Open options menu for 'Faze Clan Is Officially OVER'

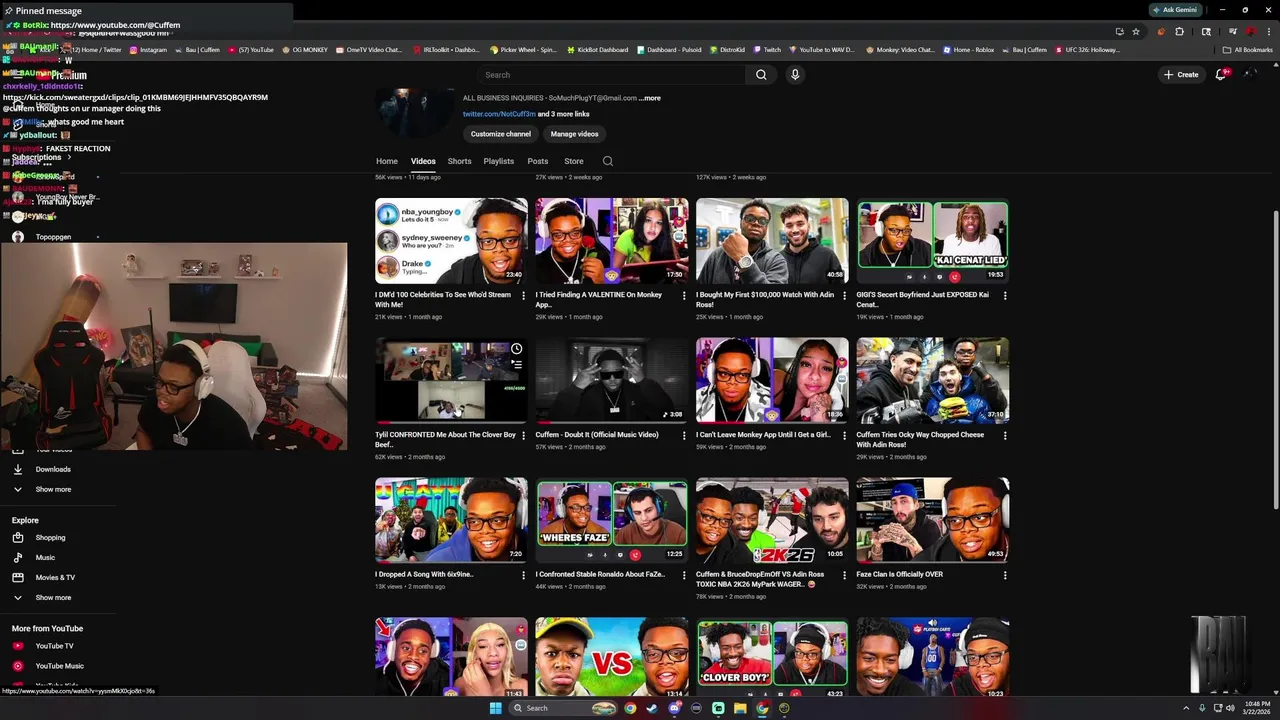coord(1005,575)
